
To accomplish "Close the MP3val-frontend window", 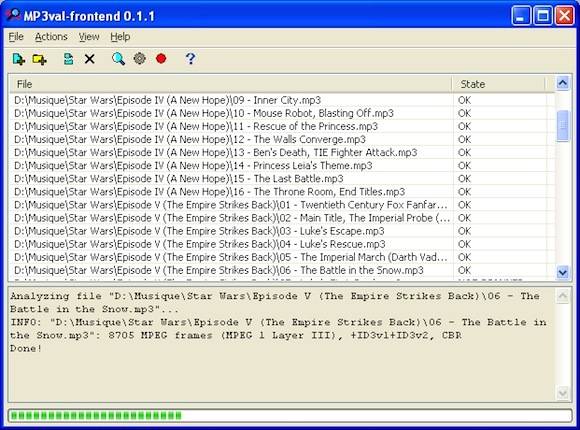I will click(565, 16).
